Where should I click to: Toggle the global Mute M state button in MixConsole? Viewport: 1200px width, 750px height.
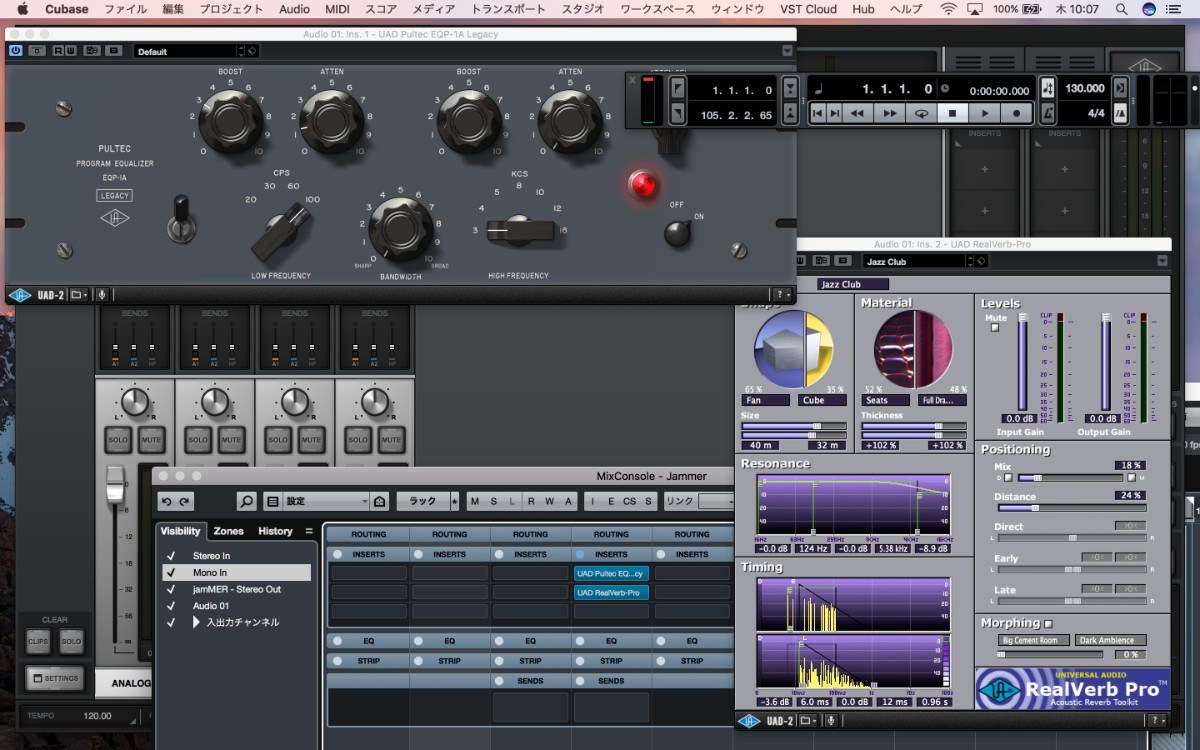point(474,501)
